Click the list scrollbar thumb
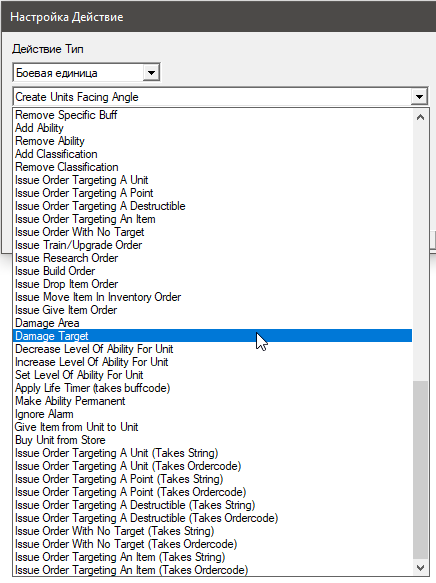 coord(420,470)
